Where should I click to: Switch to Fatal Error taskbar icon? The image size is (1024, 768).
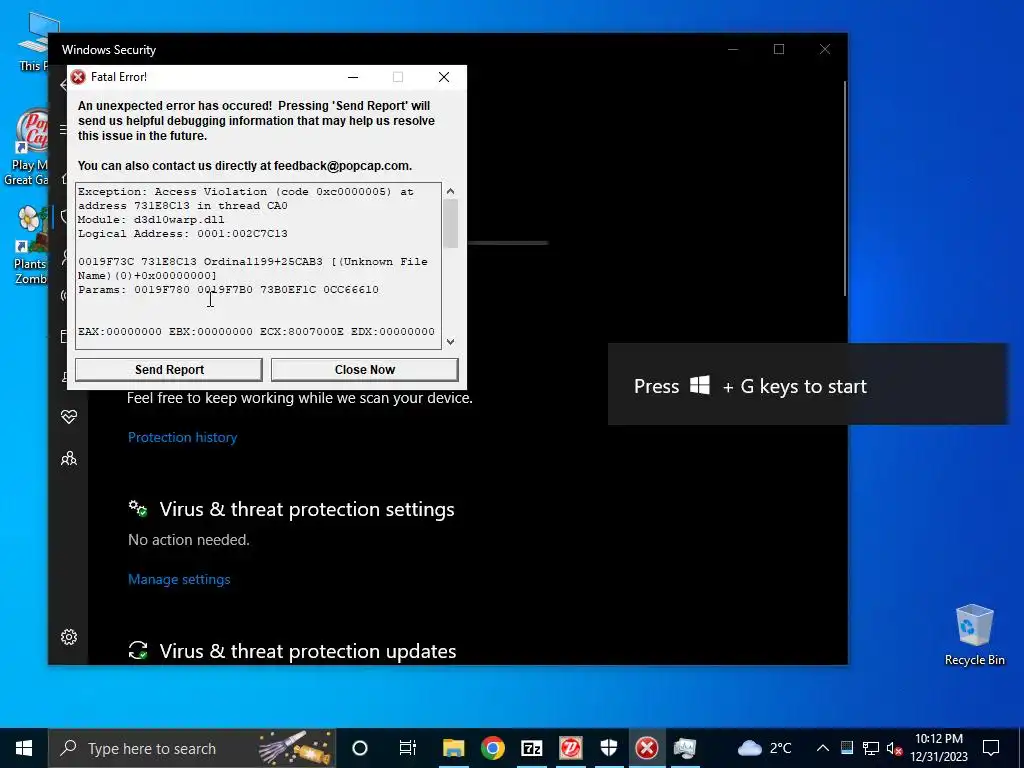tap(647, 748)
